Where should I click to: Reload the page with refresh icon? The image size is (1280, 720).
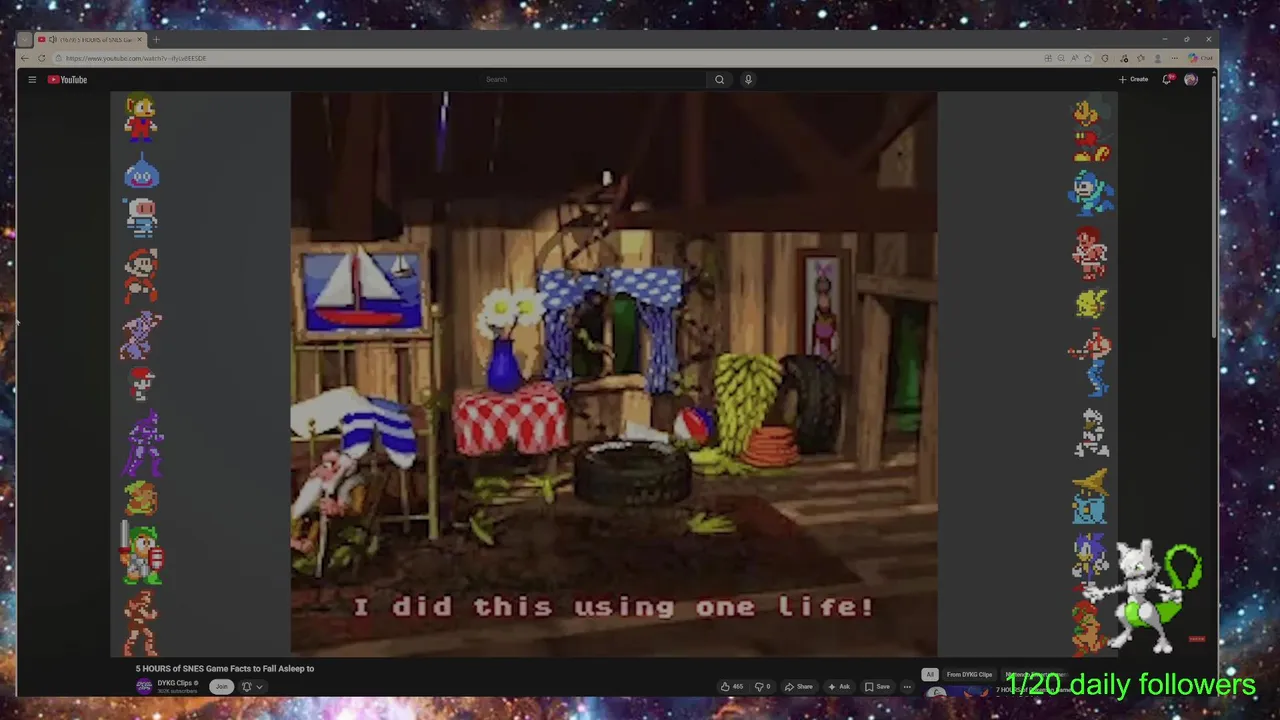pyautogui.click(x=42, y=58)
